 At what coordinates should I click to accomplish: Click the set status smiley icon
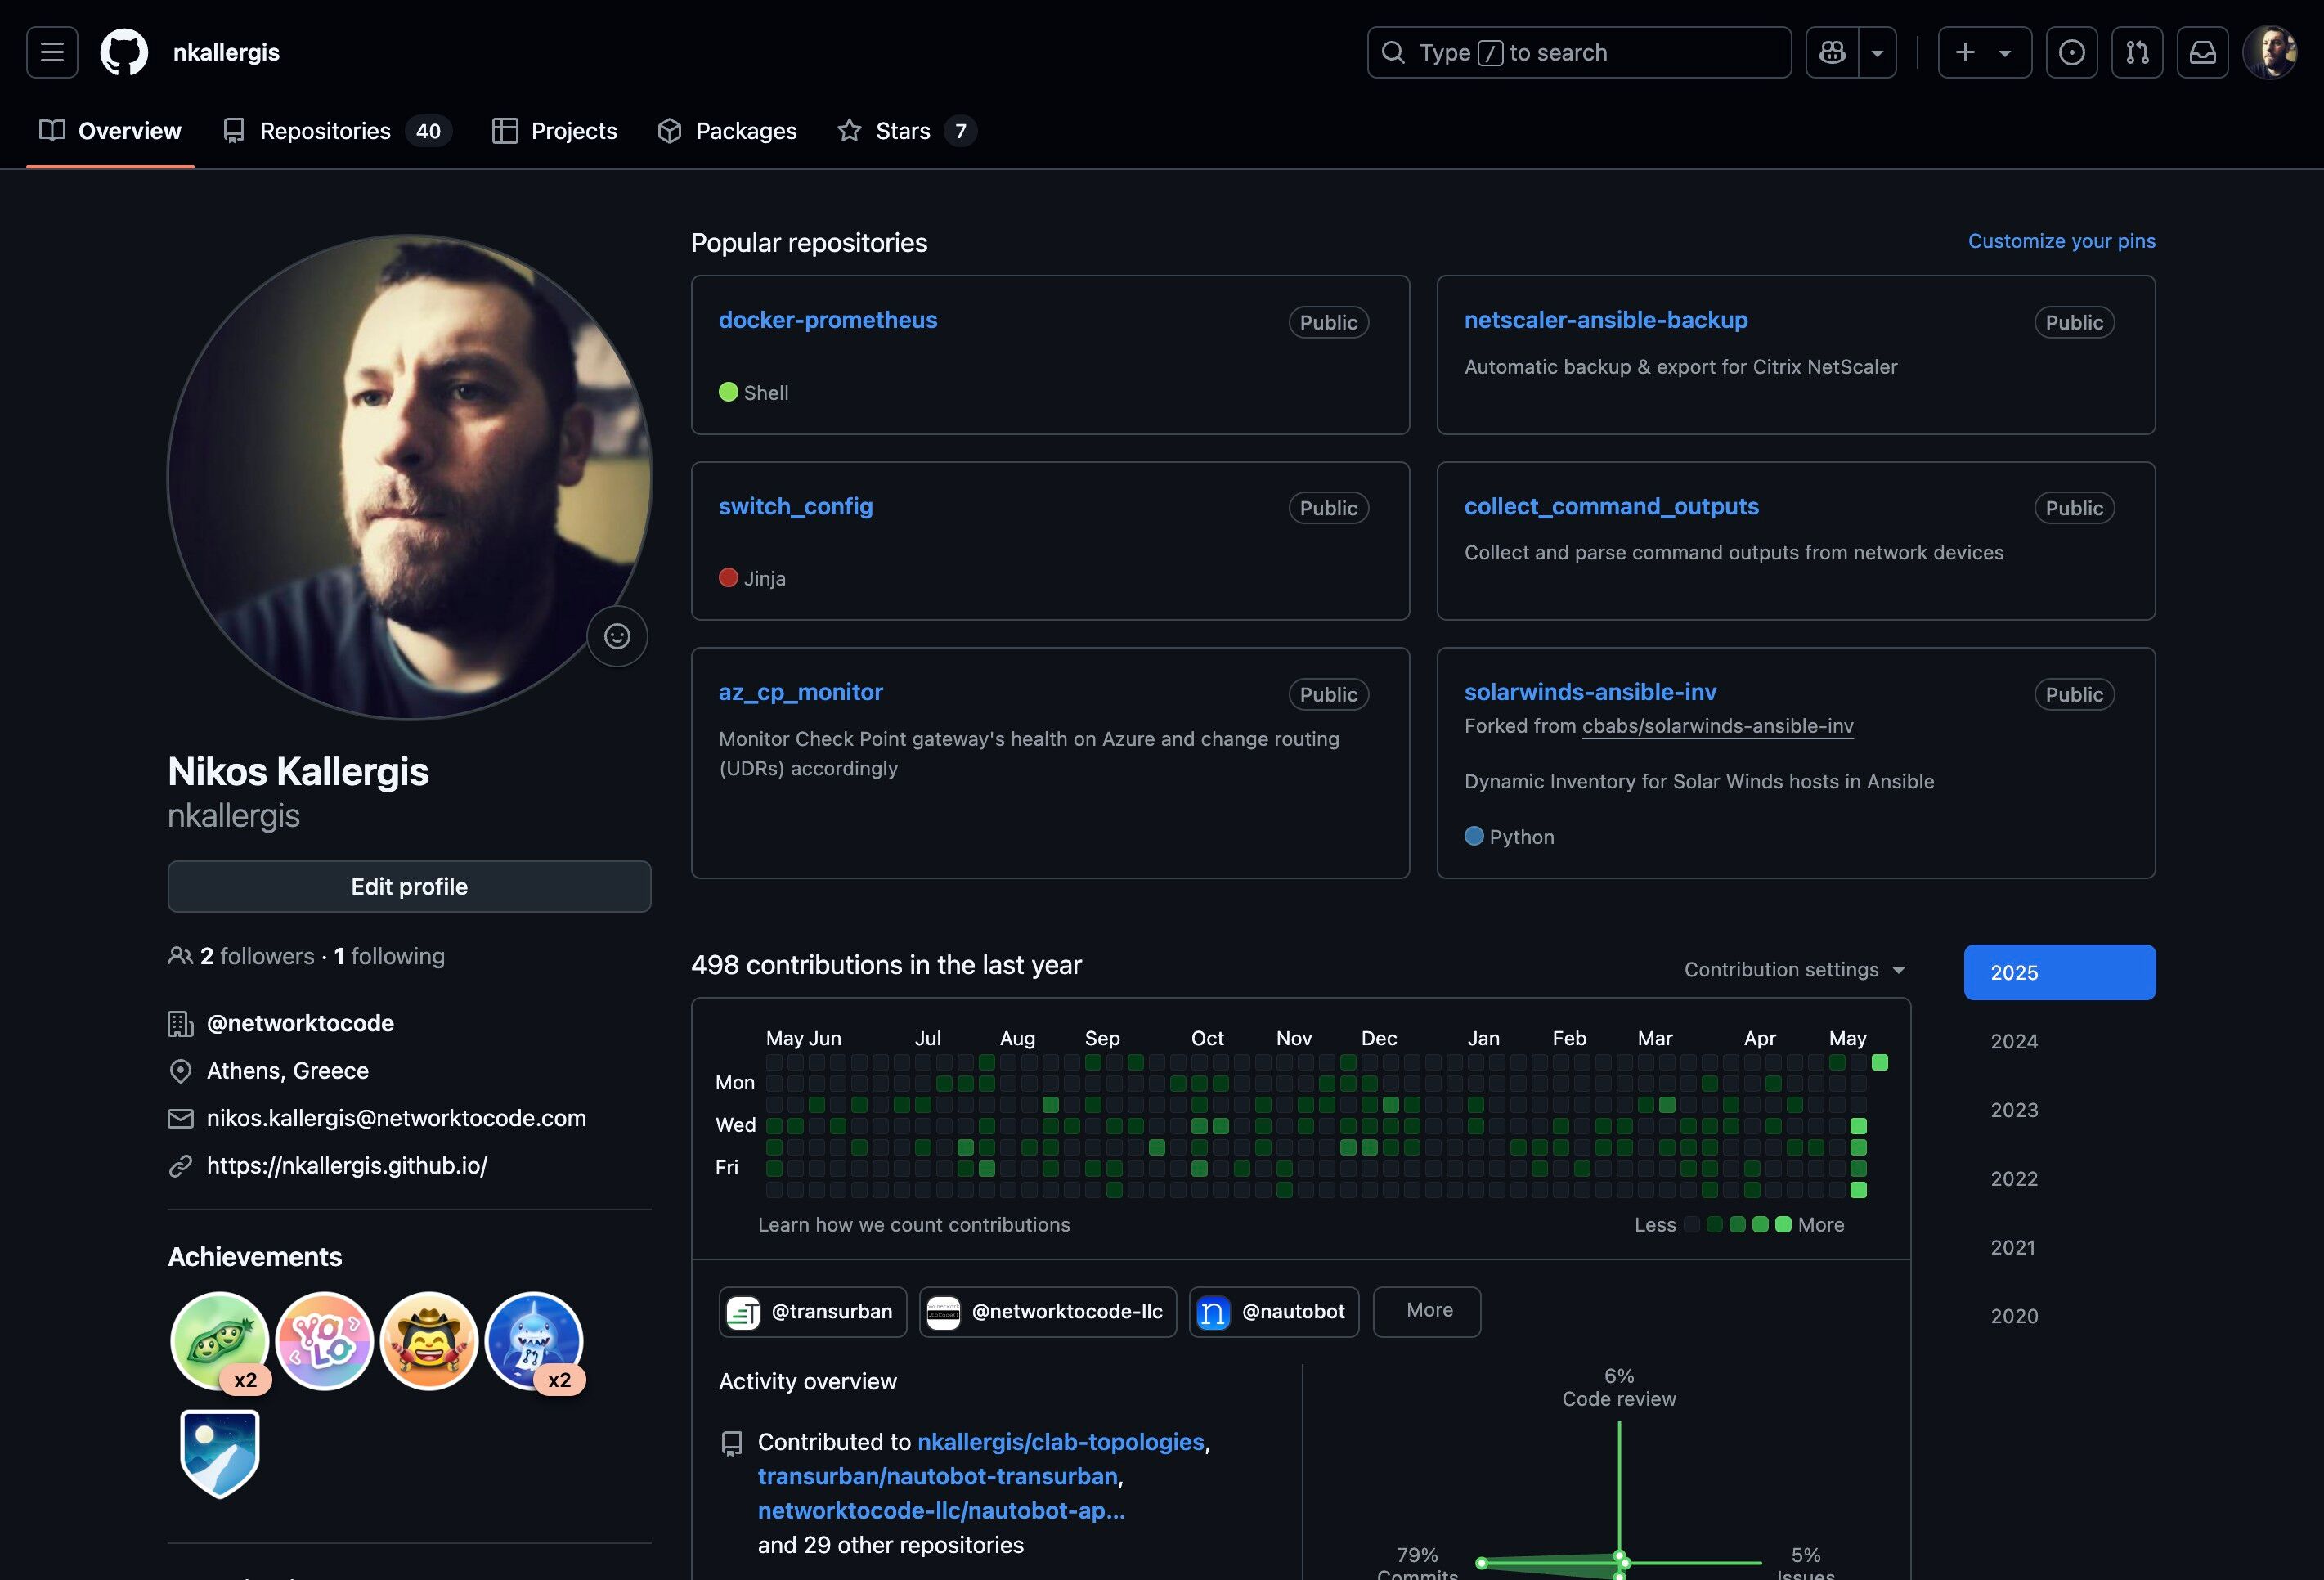coord(617,636)
